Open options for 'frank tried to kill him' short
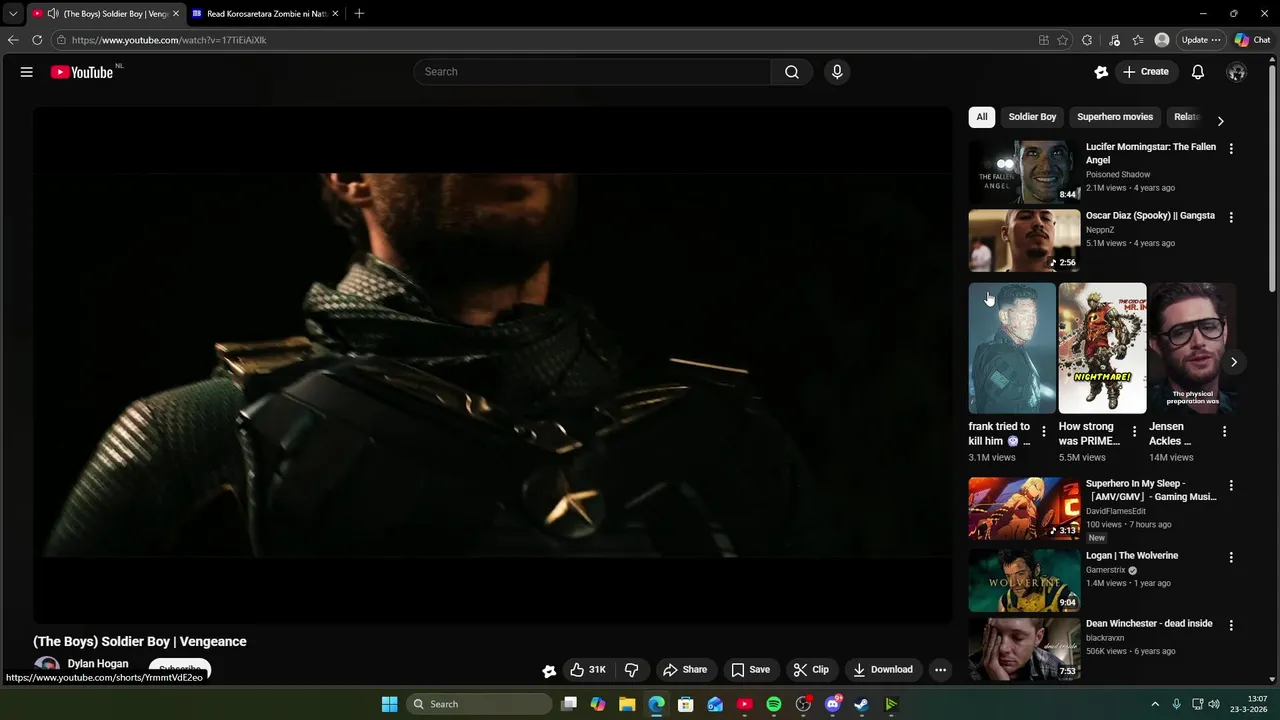 tap(1044, 431)
